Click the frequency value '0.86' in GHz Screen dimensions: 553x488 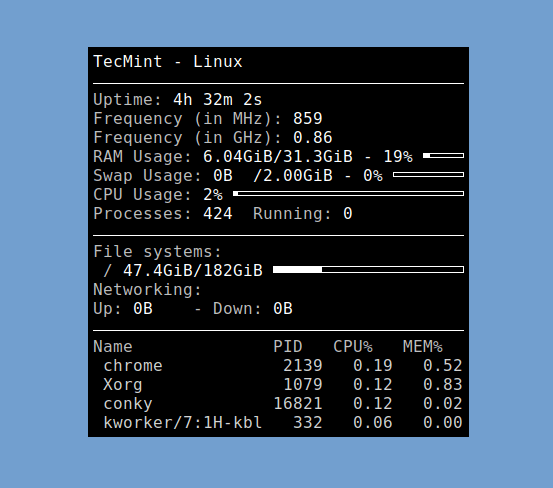point(312,138)
